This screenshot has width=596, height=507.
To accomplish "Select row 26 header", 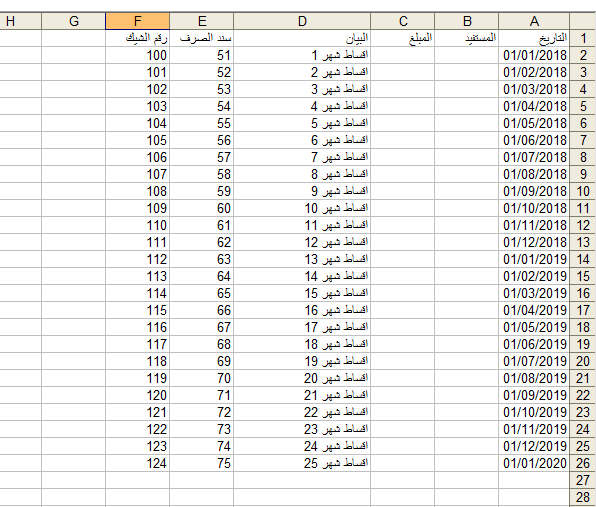I will (583, 463).
